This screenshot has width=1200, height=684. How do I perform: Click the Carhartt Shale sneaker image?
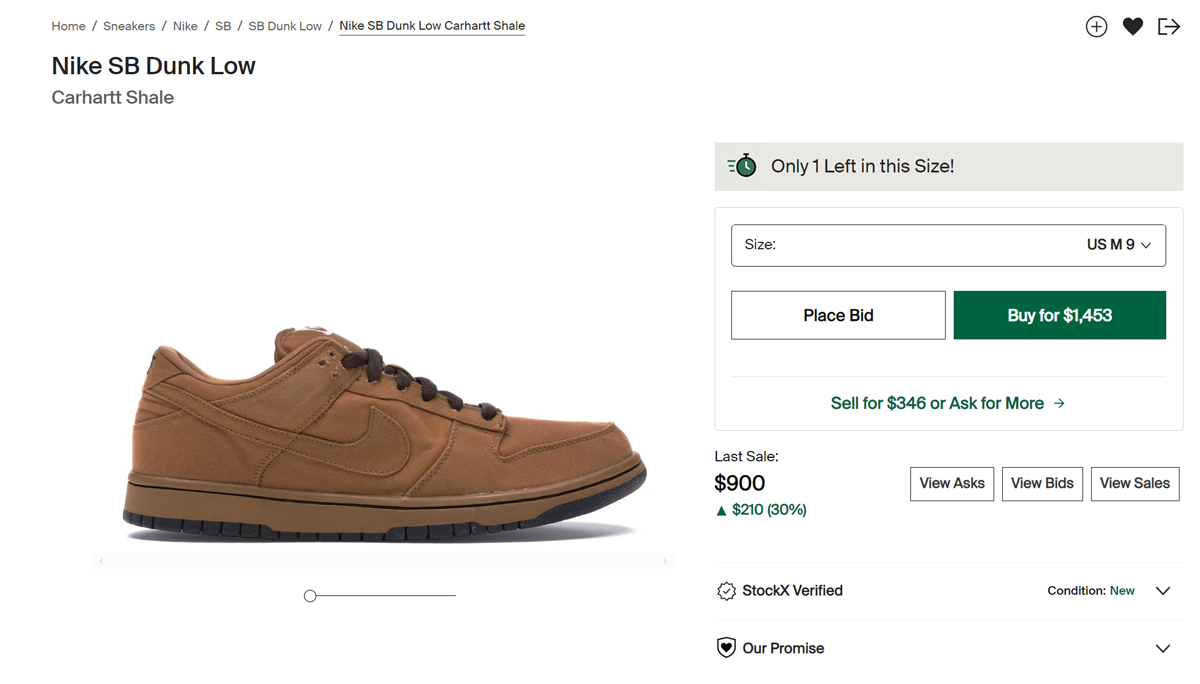[x=385, y=430]
